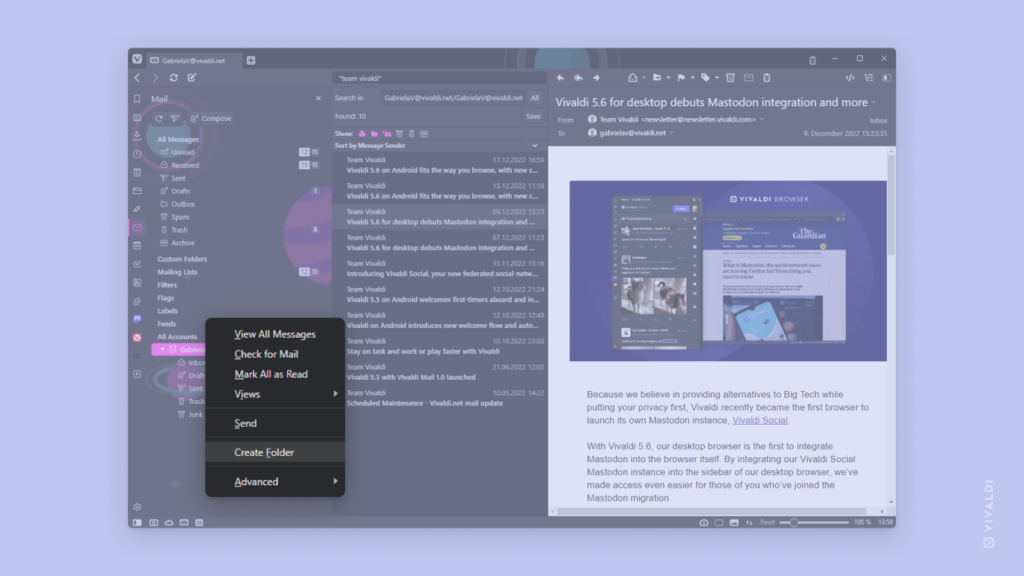Screen dimensions: 1024x576
Task: Click the All search scope button
Action: coord(535,98)
